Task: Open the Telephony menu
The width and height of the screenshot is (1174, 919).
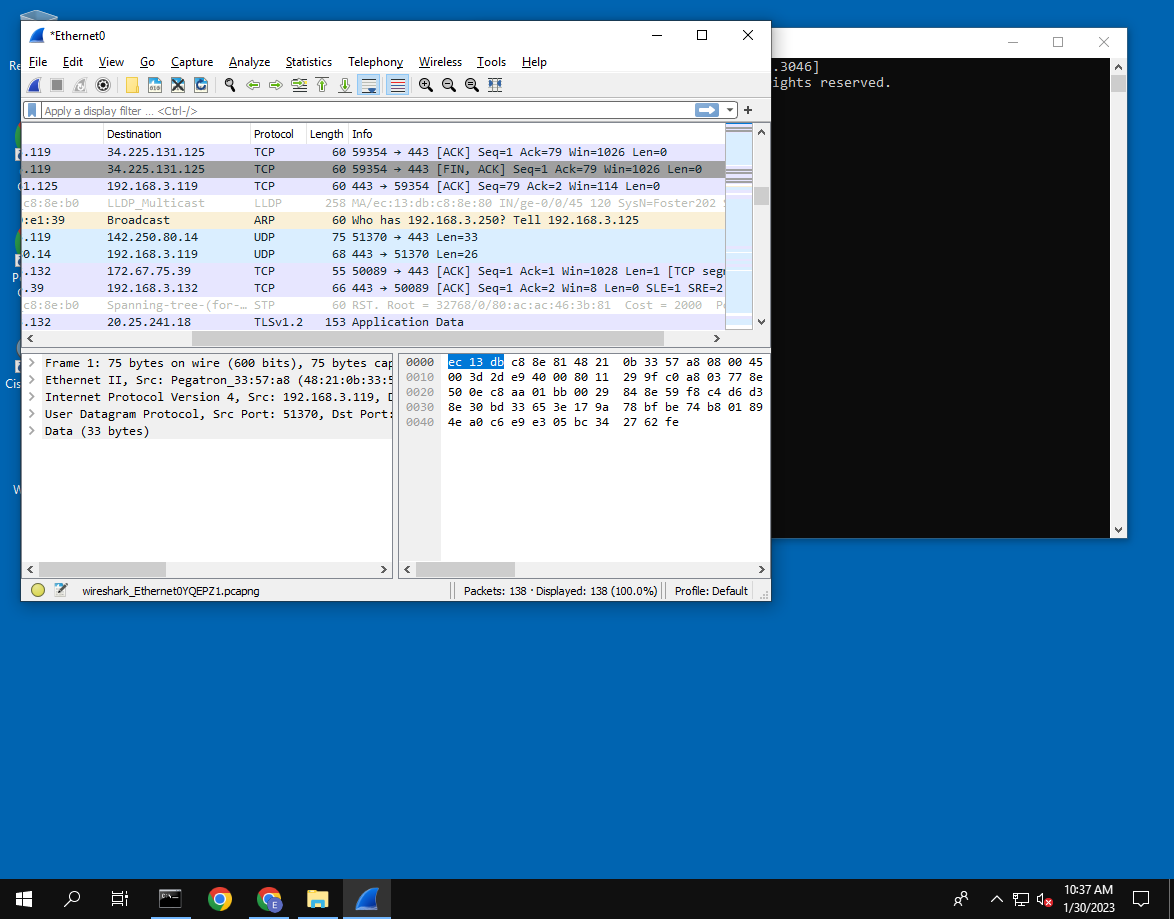Action: click(375, 62)
